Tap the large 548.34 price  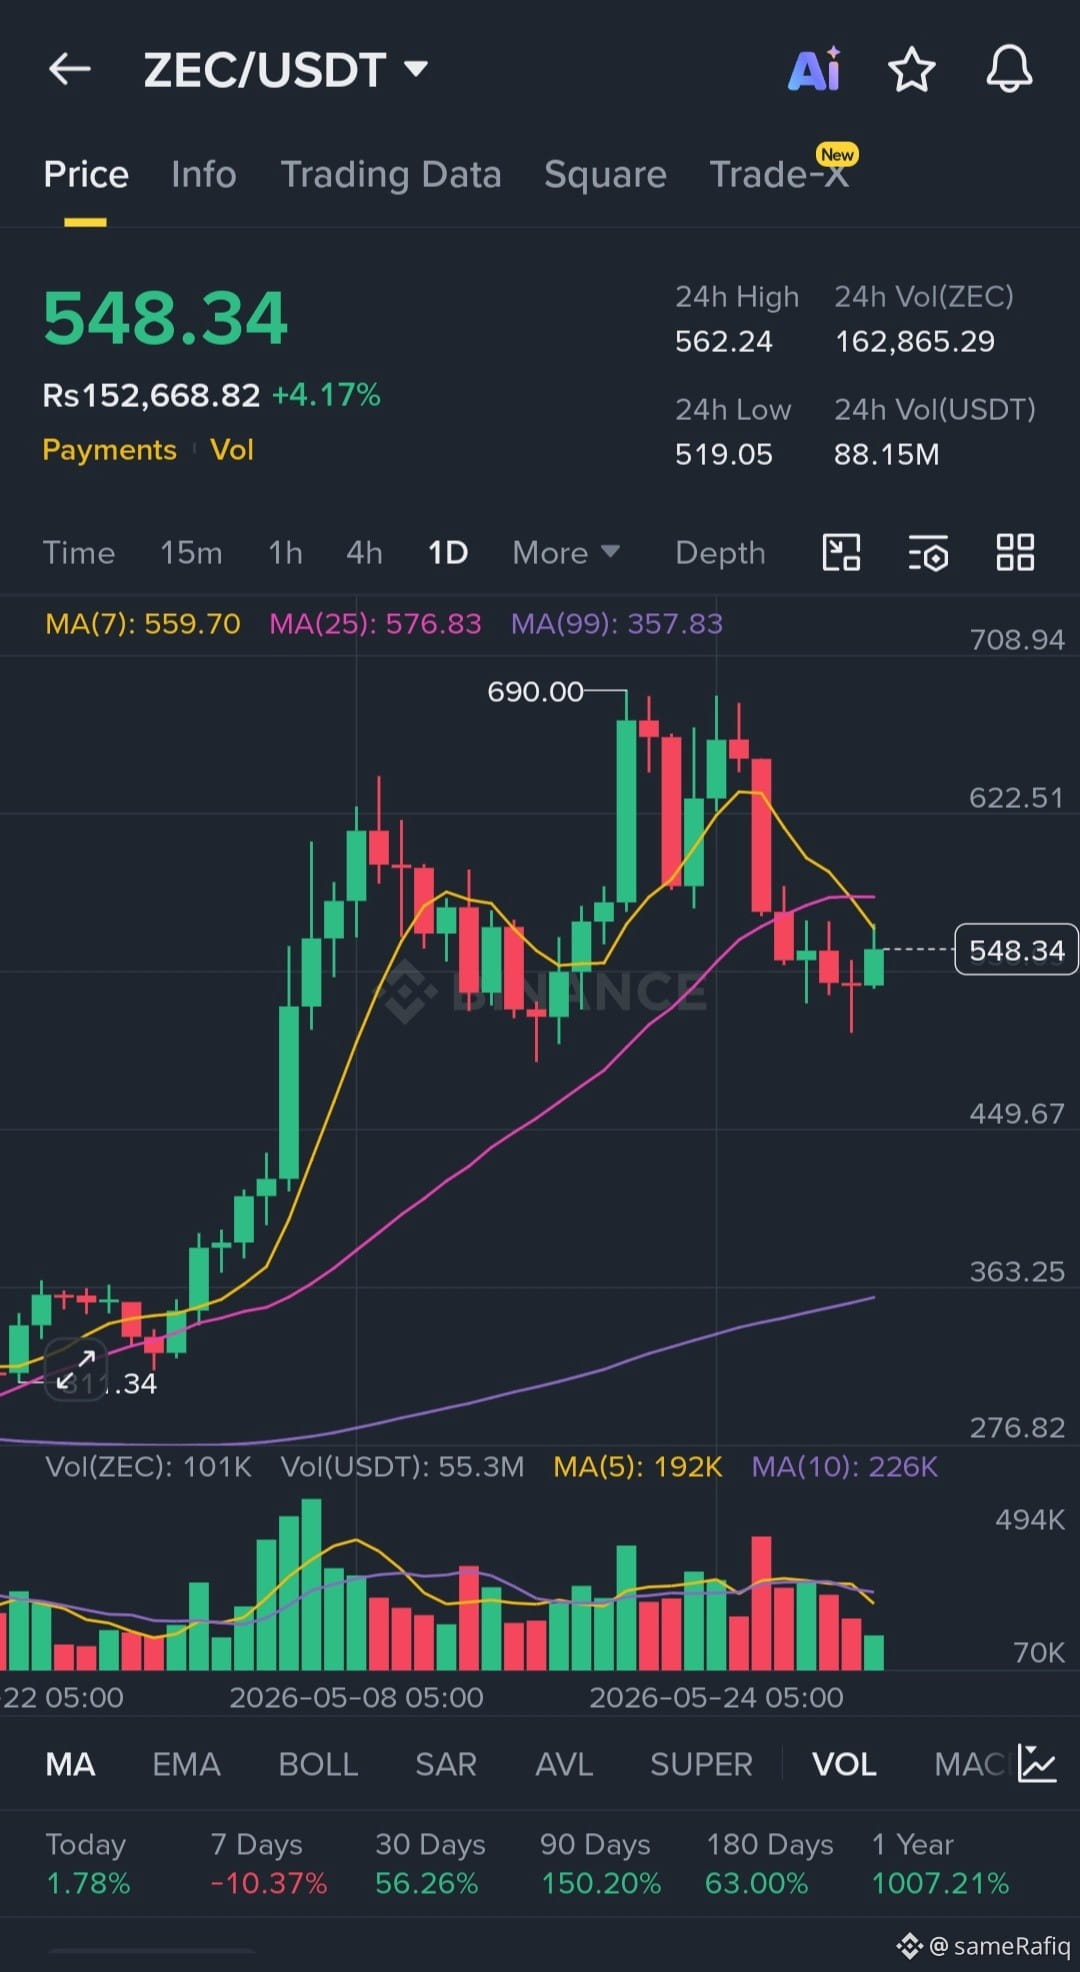tap(165, 318)
